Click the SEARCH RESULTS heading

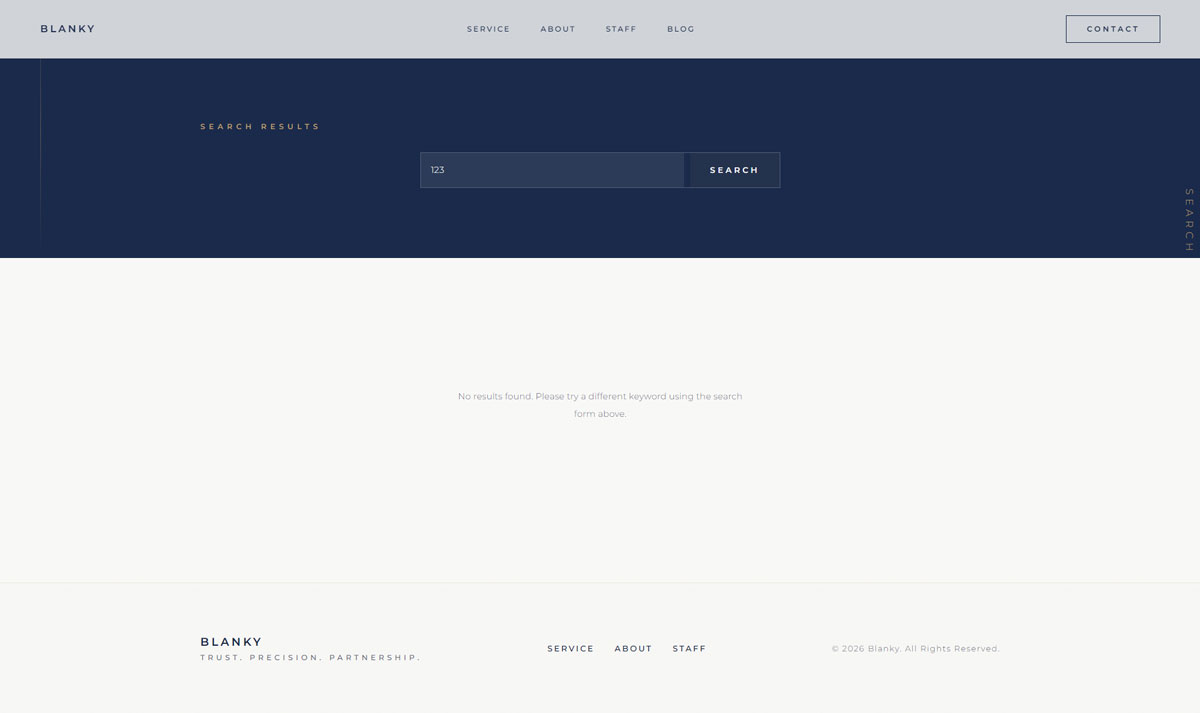pyautogui.click(x=260, y=126)
